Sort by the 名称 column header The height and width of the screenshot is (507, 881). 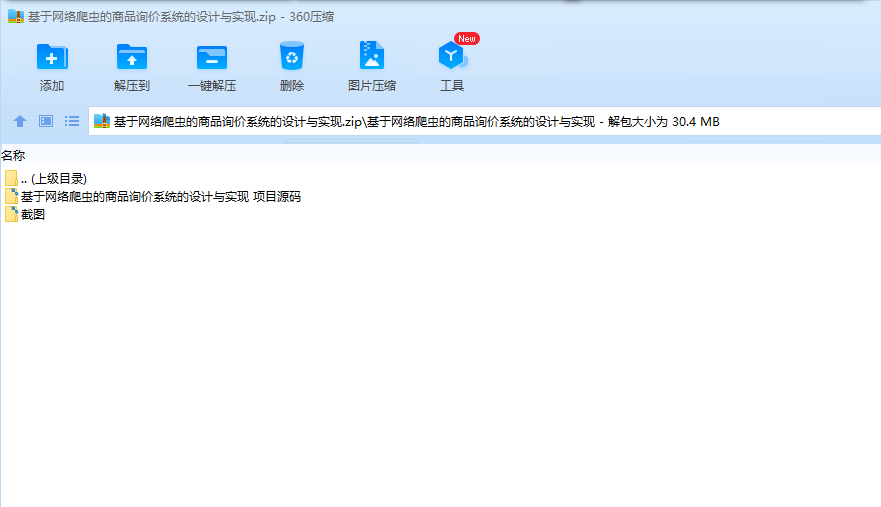(13, 155)
